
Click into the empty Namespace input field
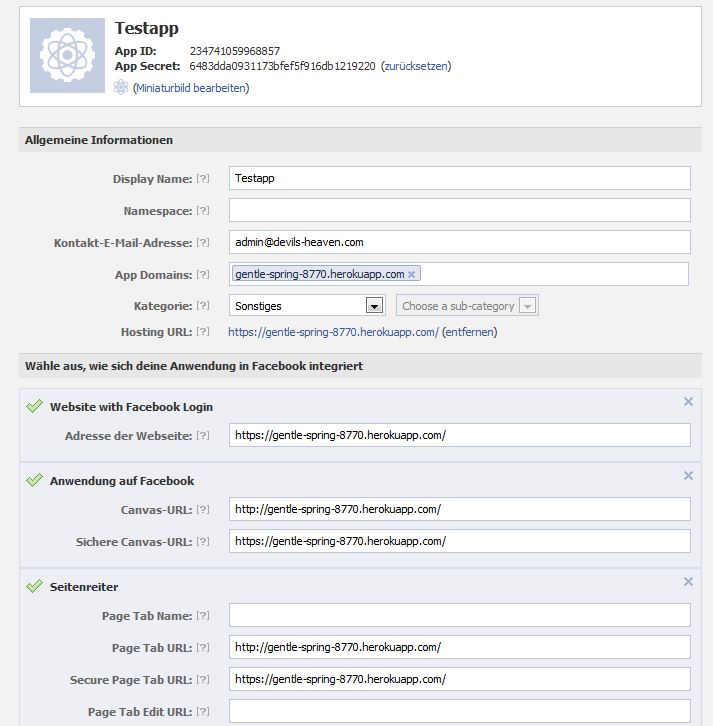point(460,210)
